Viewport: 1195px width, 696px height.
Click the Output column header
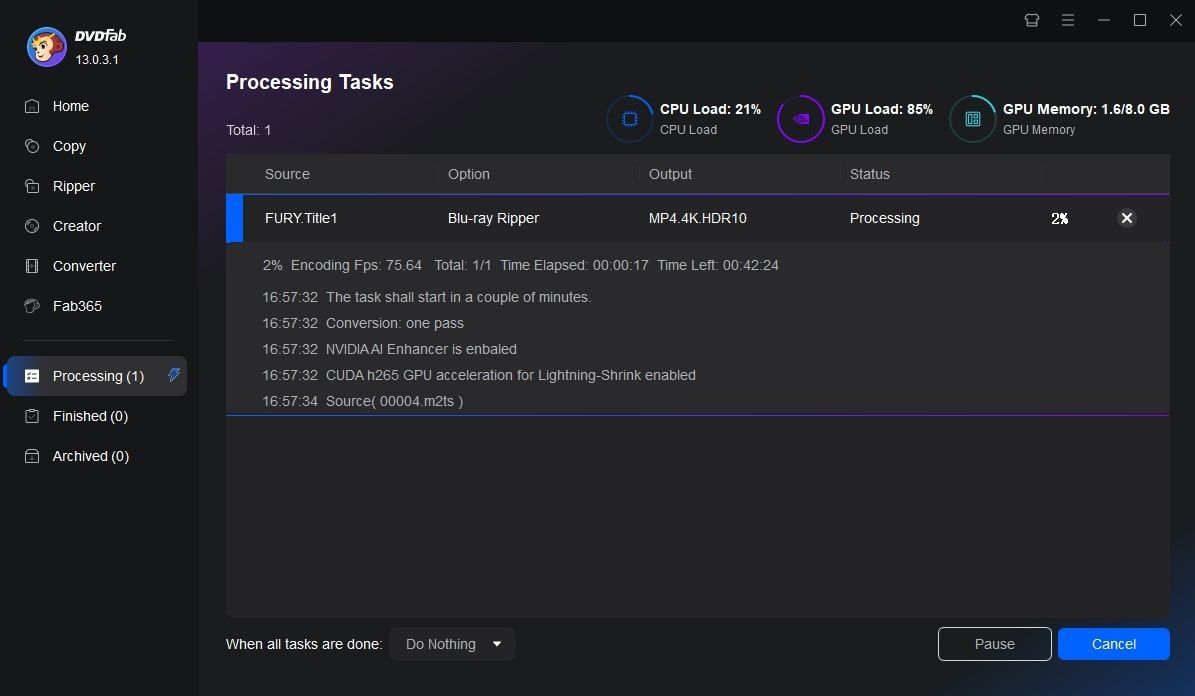point(670,174)
